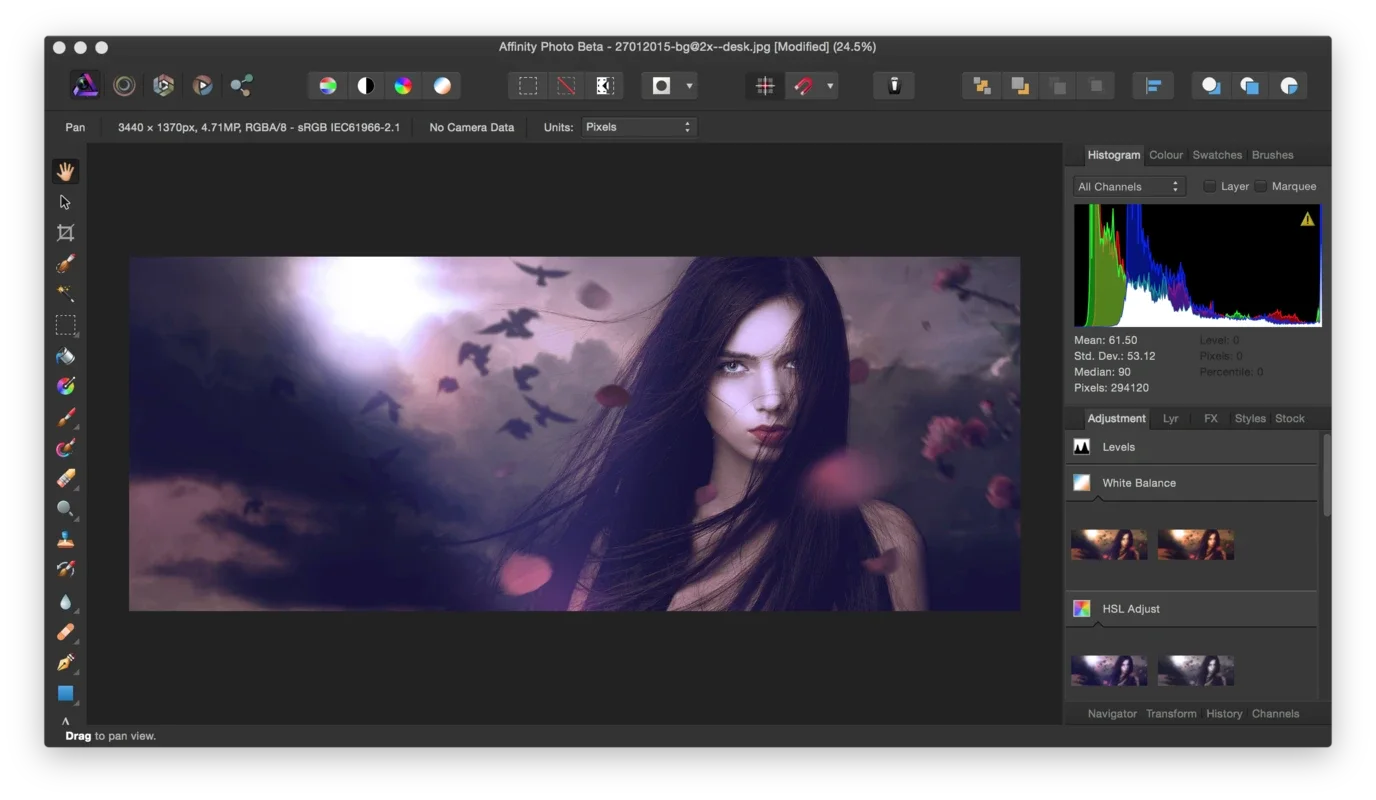Open the Quick Mask options arrow
The image size is (1376, 800).
tap(689, 86)
